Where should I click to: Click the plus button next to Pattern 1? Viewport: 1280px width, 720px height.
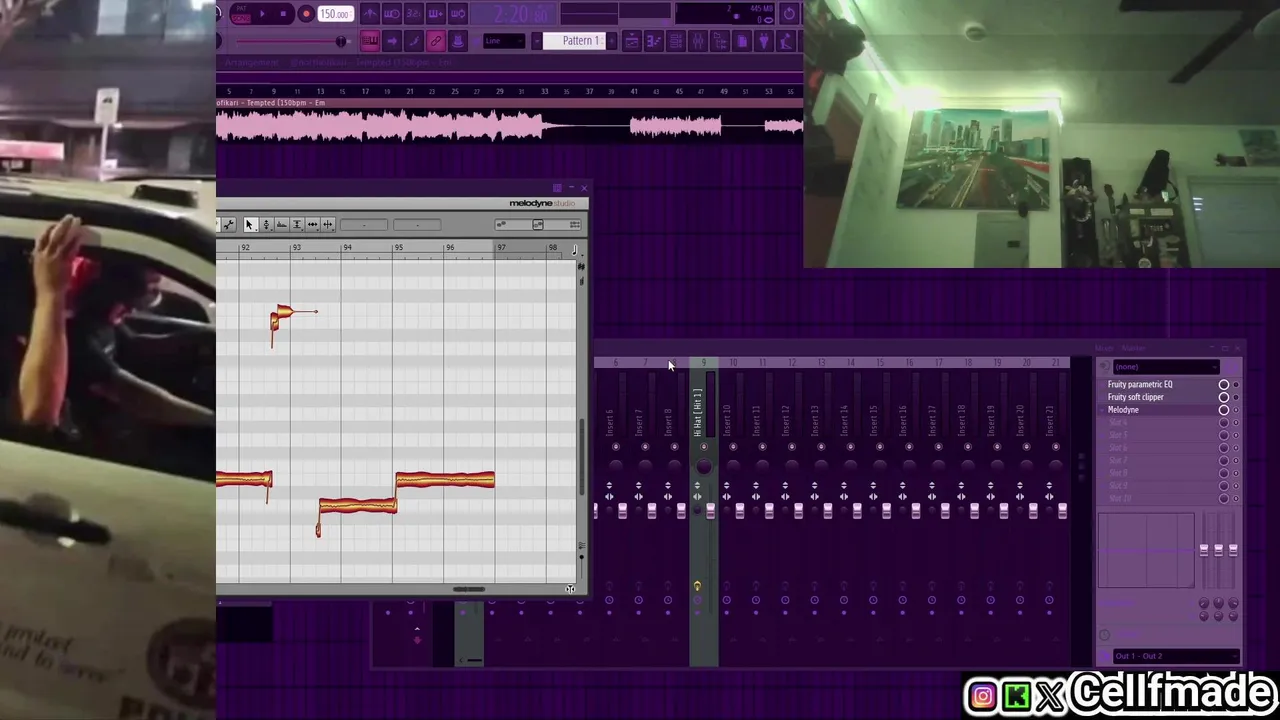[612, 41]
